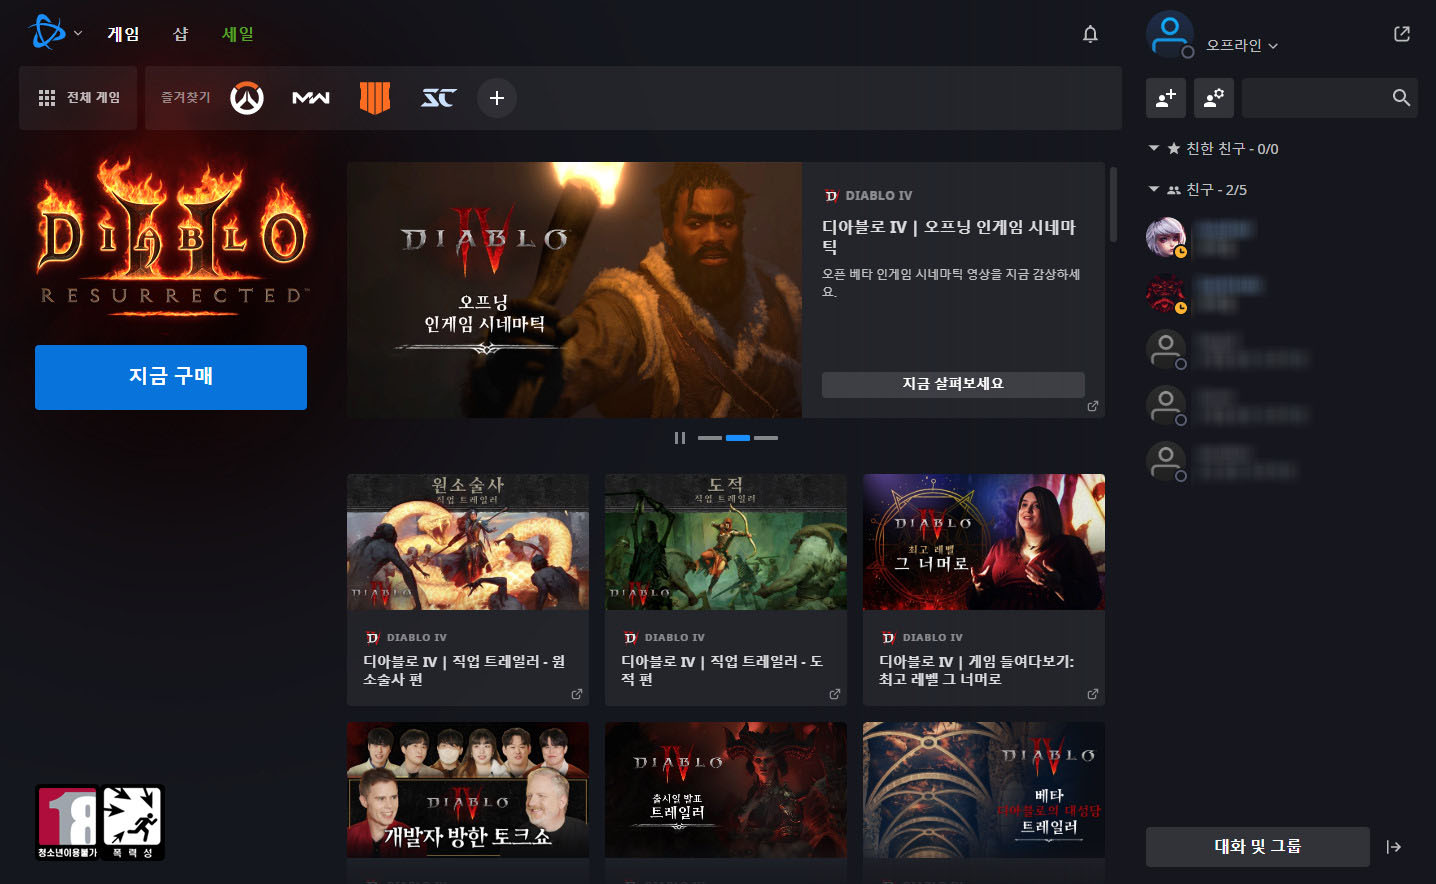Image resolution: width=1436 pixels, height=884 pixels.
Task: Click the news feed scrollbar
Action: click(1113, 204)
